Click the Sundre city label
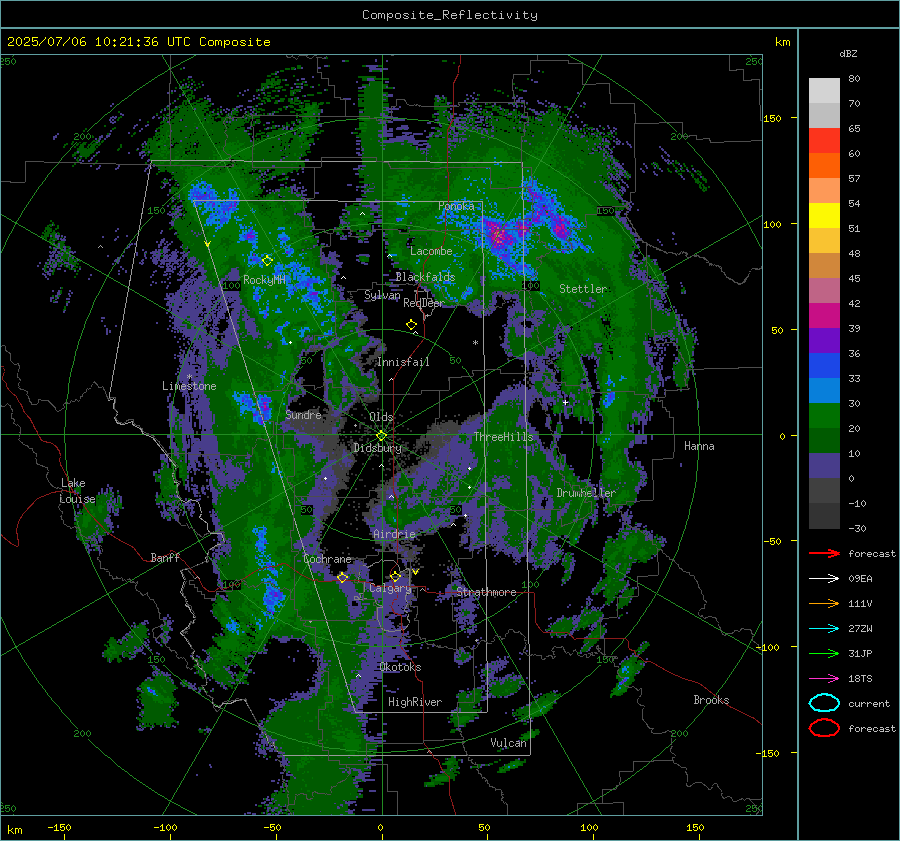The height and width of the screenshot is (841, 900). pos(303,414)
